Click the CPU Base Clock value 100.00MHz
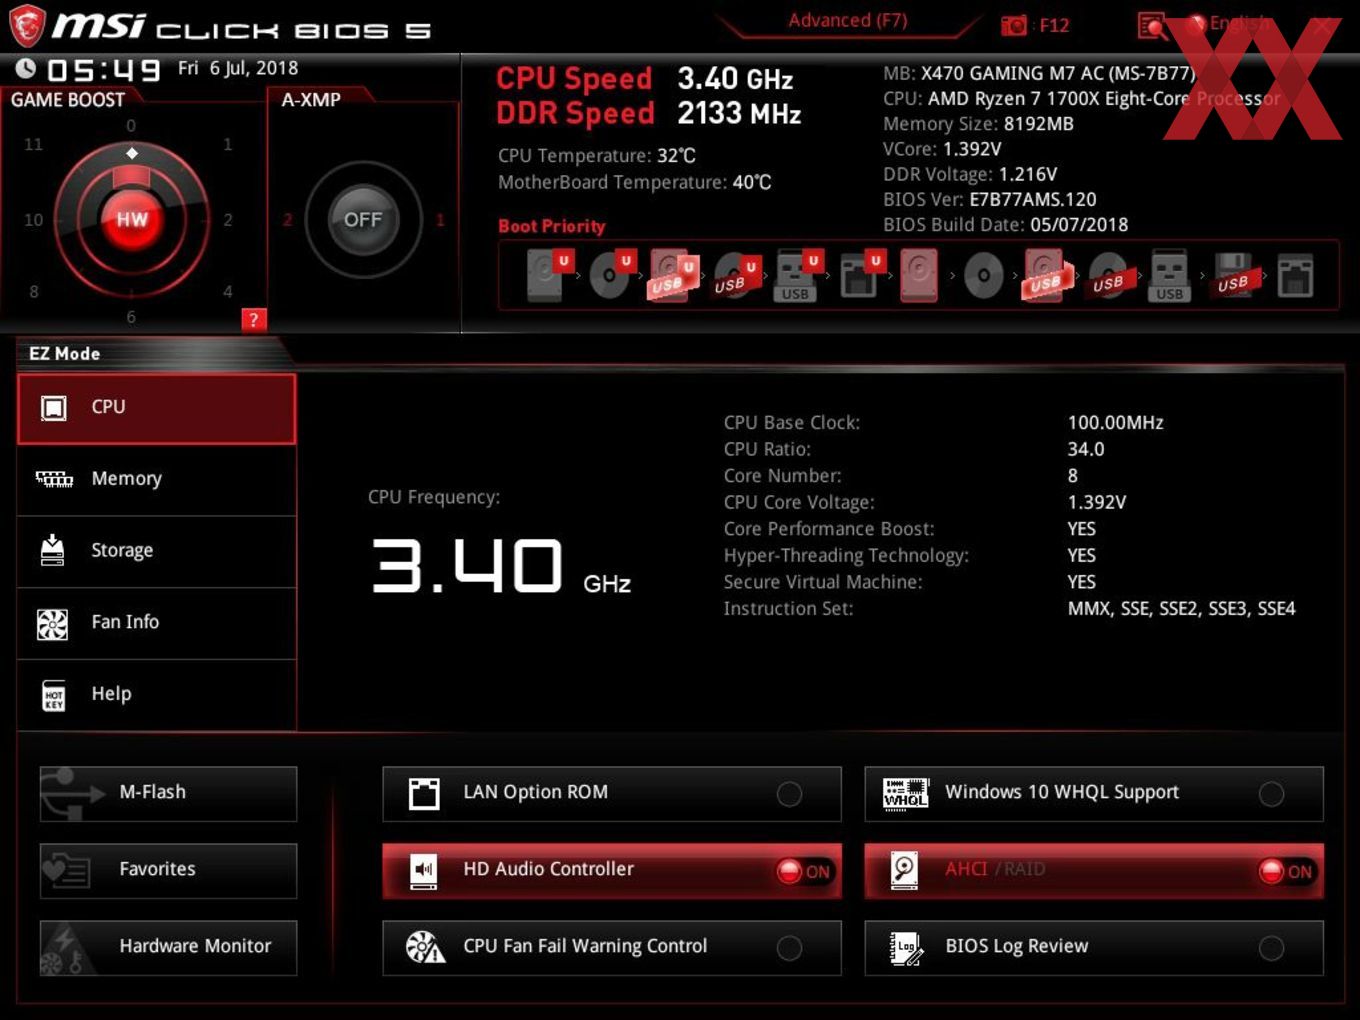The height and width of the screenshot is (1020, 1360). click(x=1115, y=423)
